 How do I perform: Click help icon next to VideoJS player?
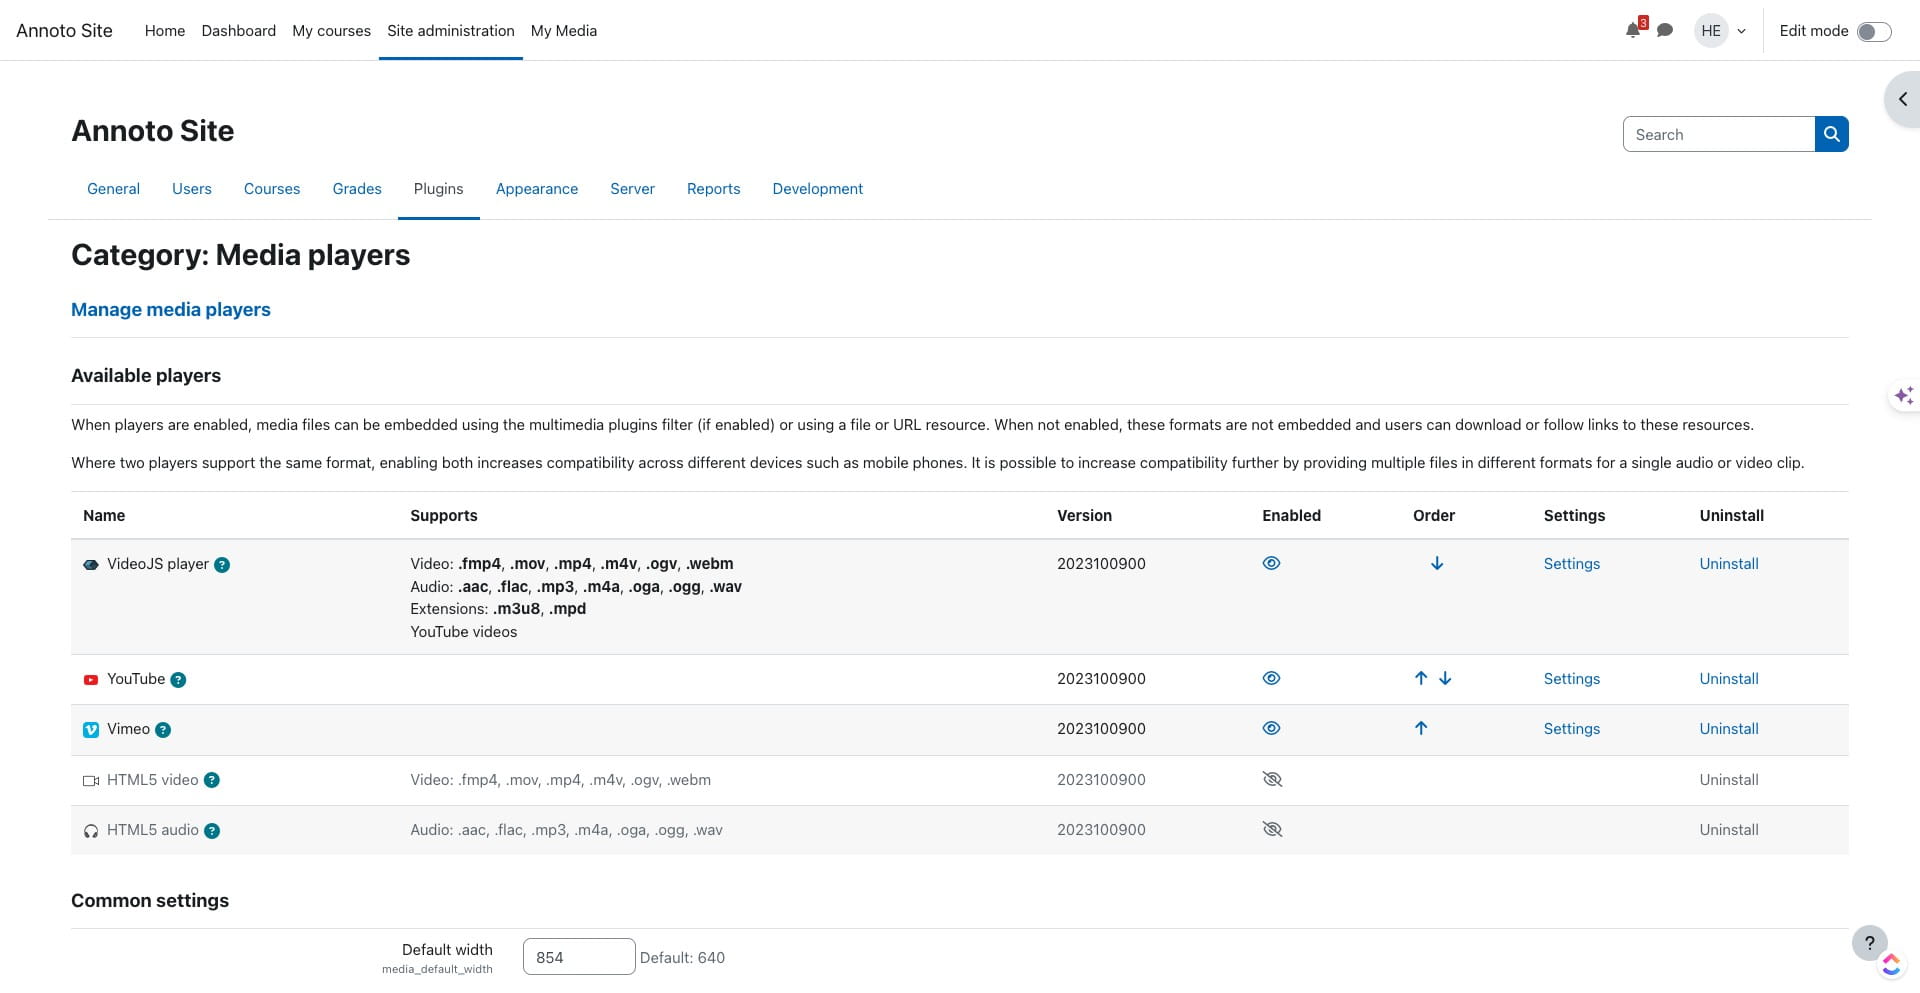click(x=222, y=565)
